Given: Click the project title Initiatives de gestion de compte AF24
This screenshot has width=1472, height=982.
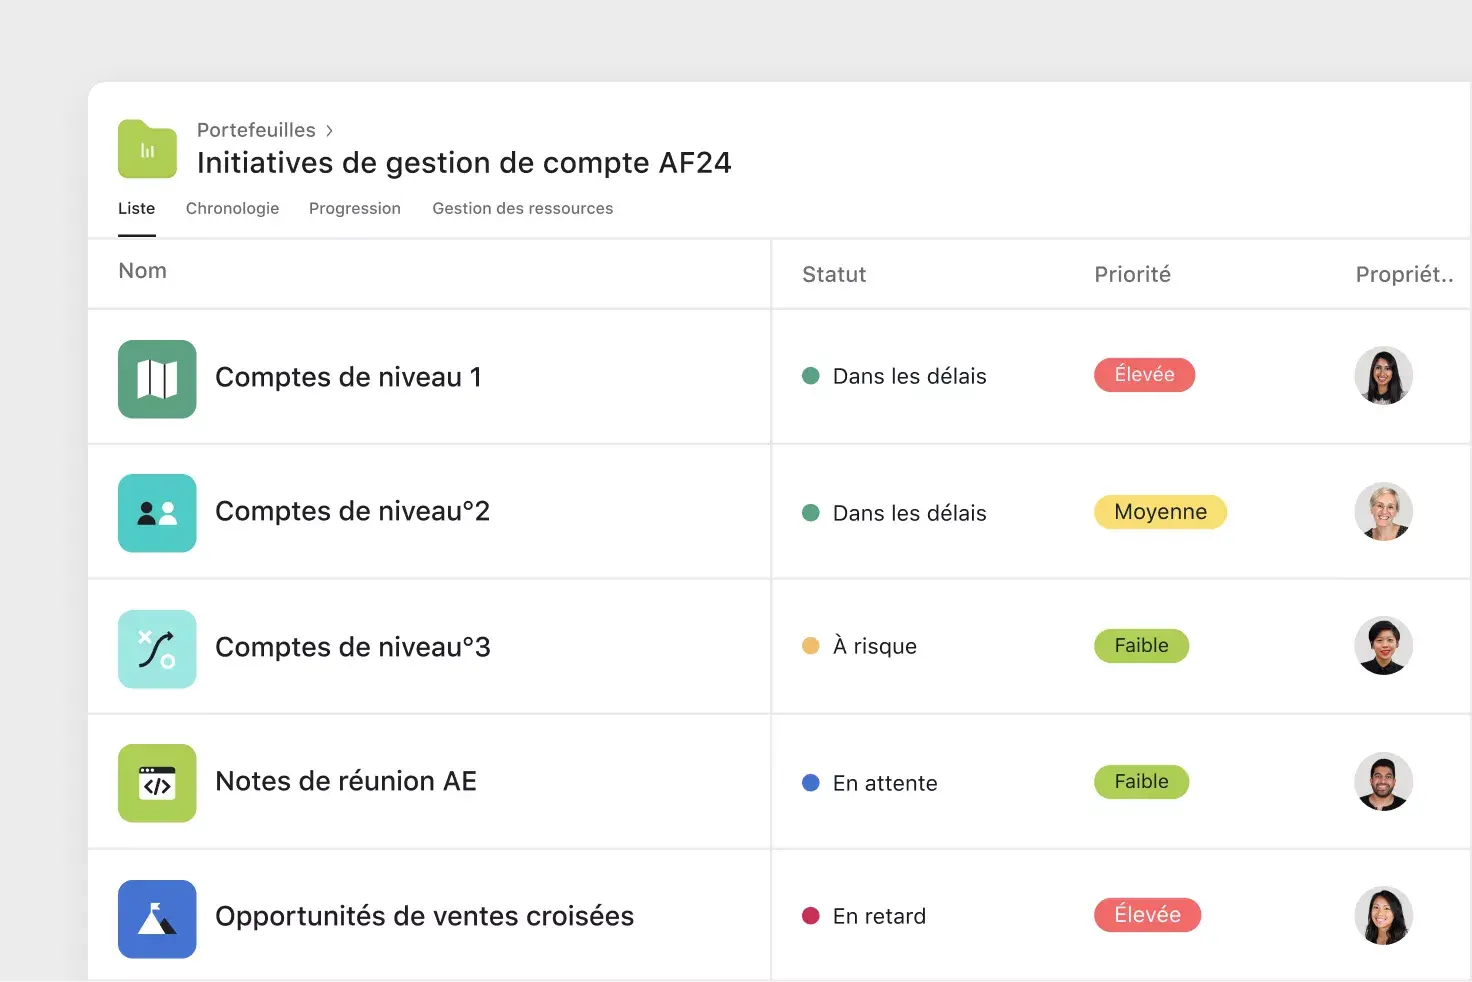Looking at the screenshot, I should click(464, 162).
